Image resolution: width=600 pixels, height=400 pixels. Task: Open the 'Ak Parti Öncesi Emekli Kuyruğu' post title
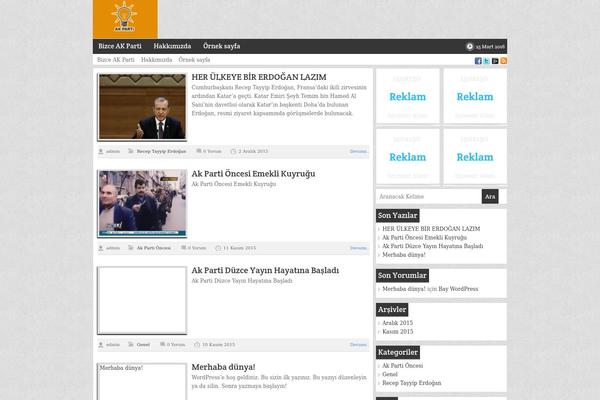click(x=253, y=174)
